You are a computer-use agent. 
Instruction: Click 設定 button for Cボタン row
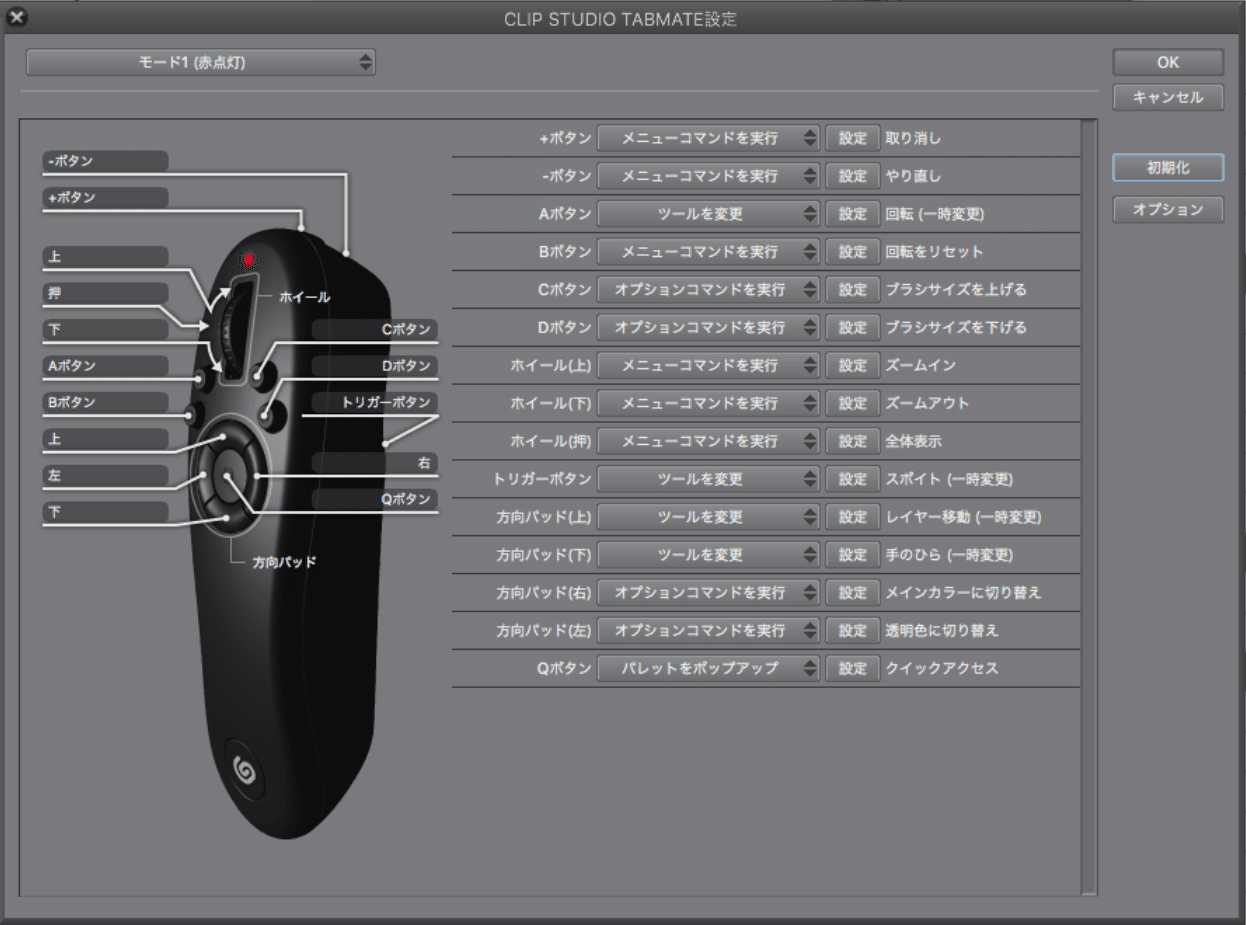tap(852, 290)
